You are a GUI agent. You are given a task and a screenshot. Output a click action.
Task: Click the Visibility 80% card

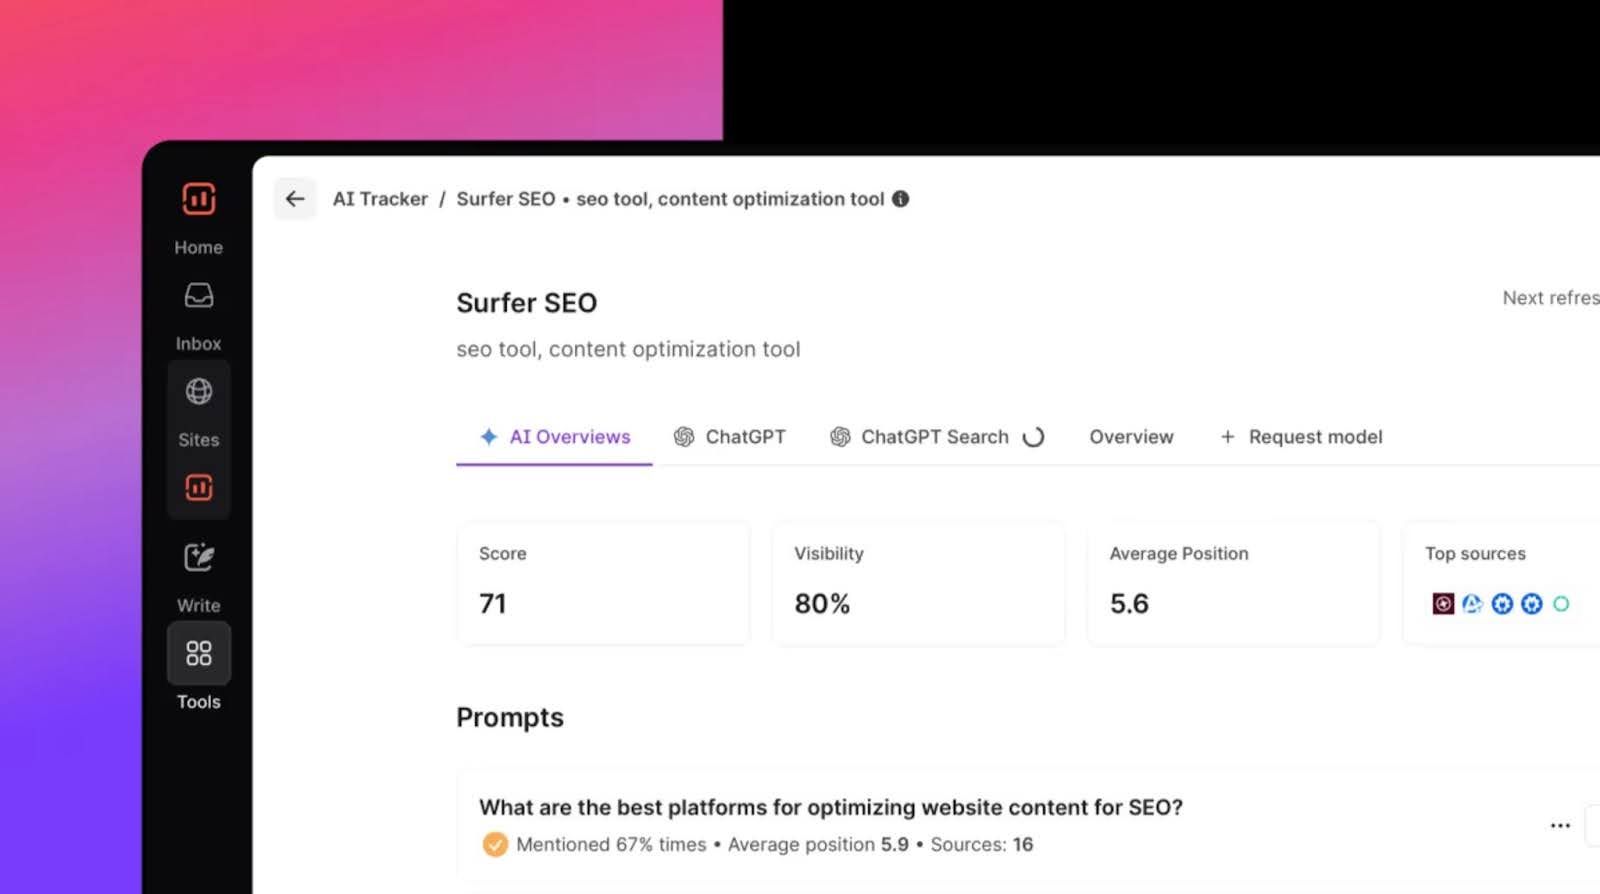(918, 583)
